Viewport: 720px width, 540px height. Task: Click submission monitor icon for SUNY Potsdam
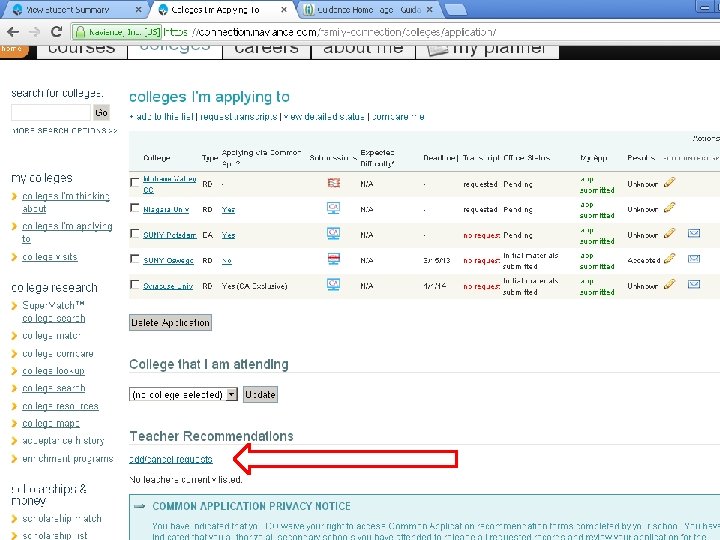click(333, 233)
